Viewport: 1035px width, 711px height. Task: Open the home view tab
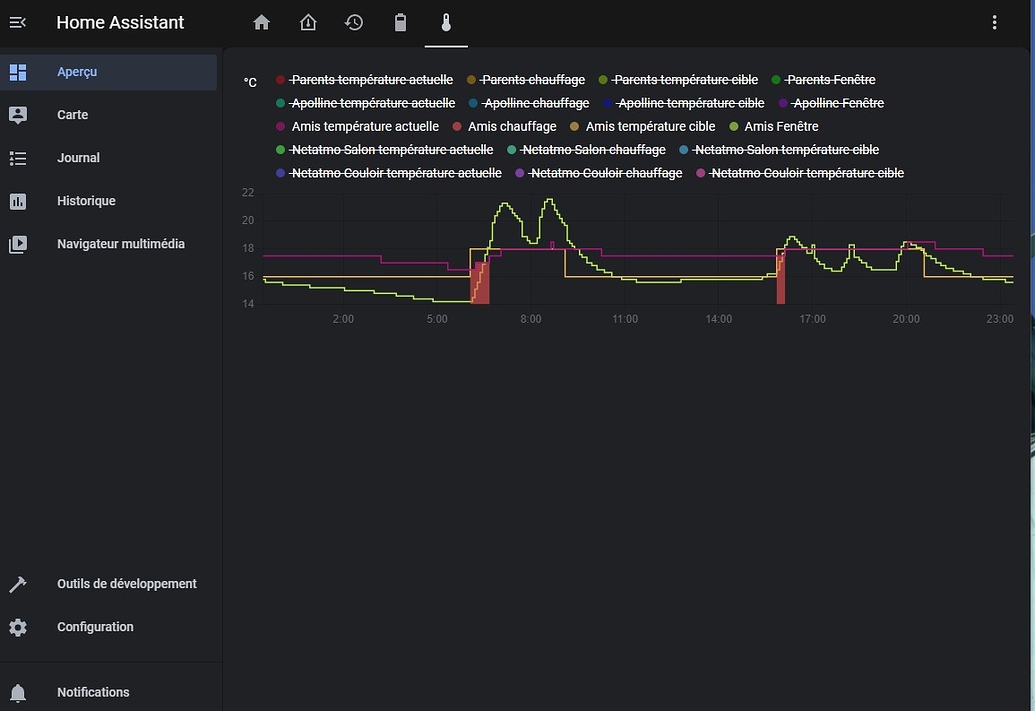262,22
